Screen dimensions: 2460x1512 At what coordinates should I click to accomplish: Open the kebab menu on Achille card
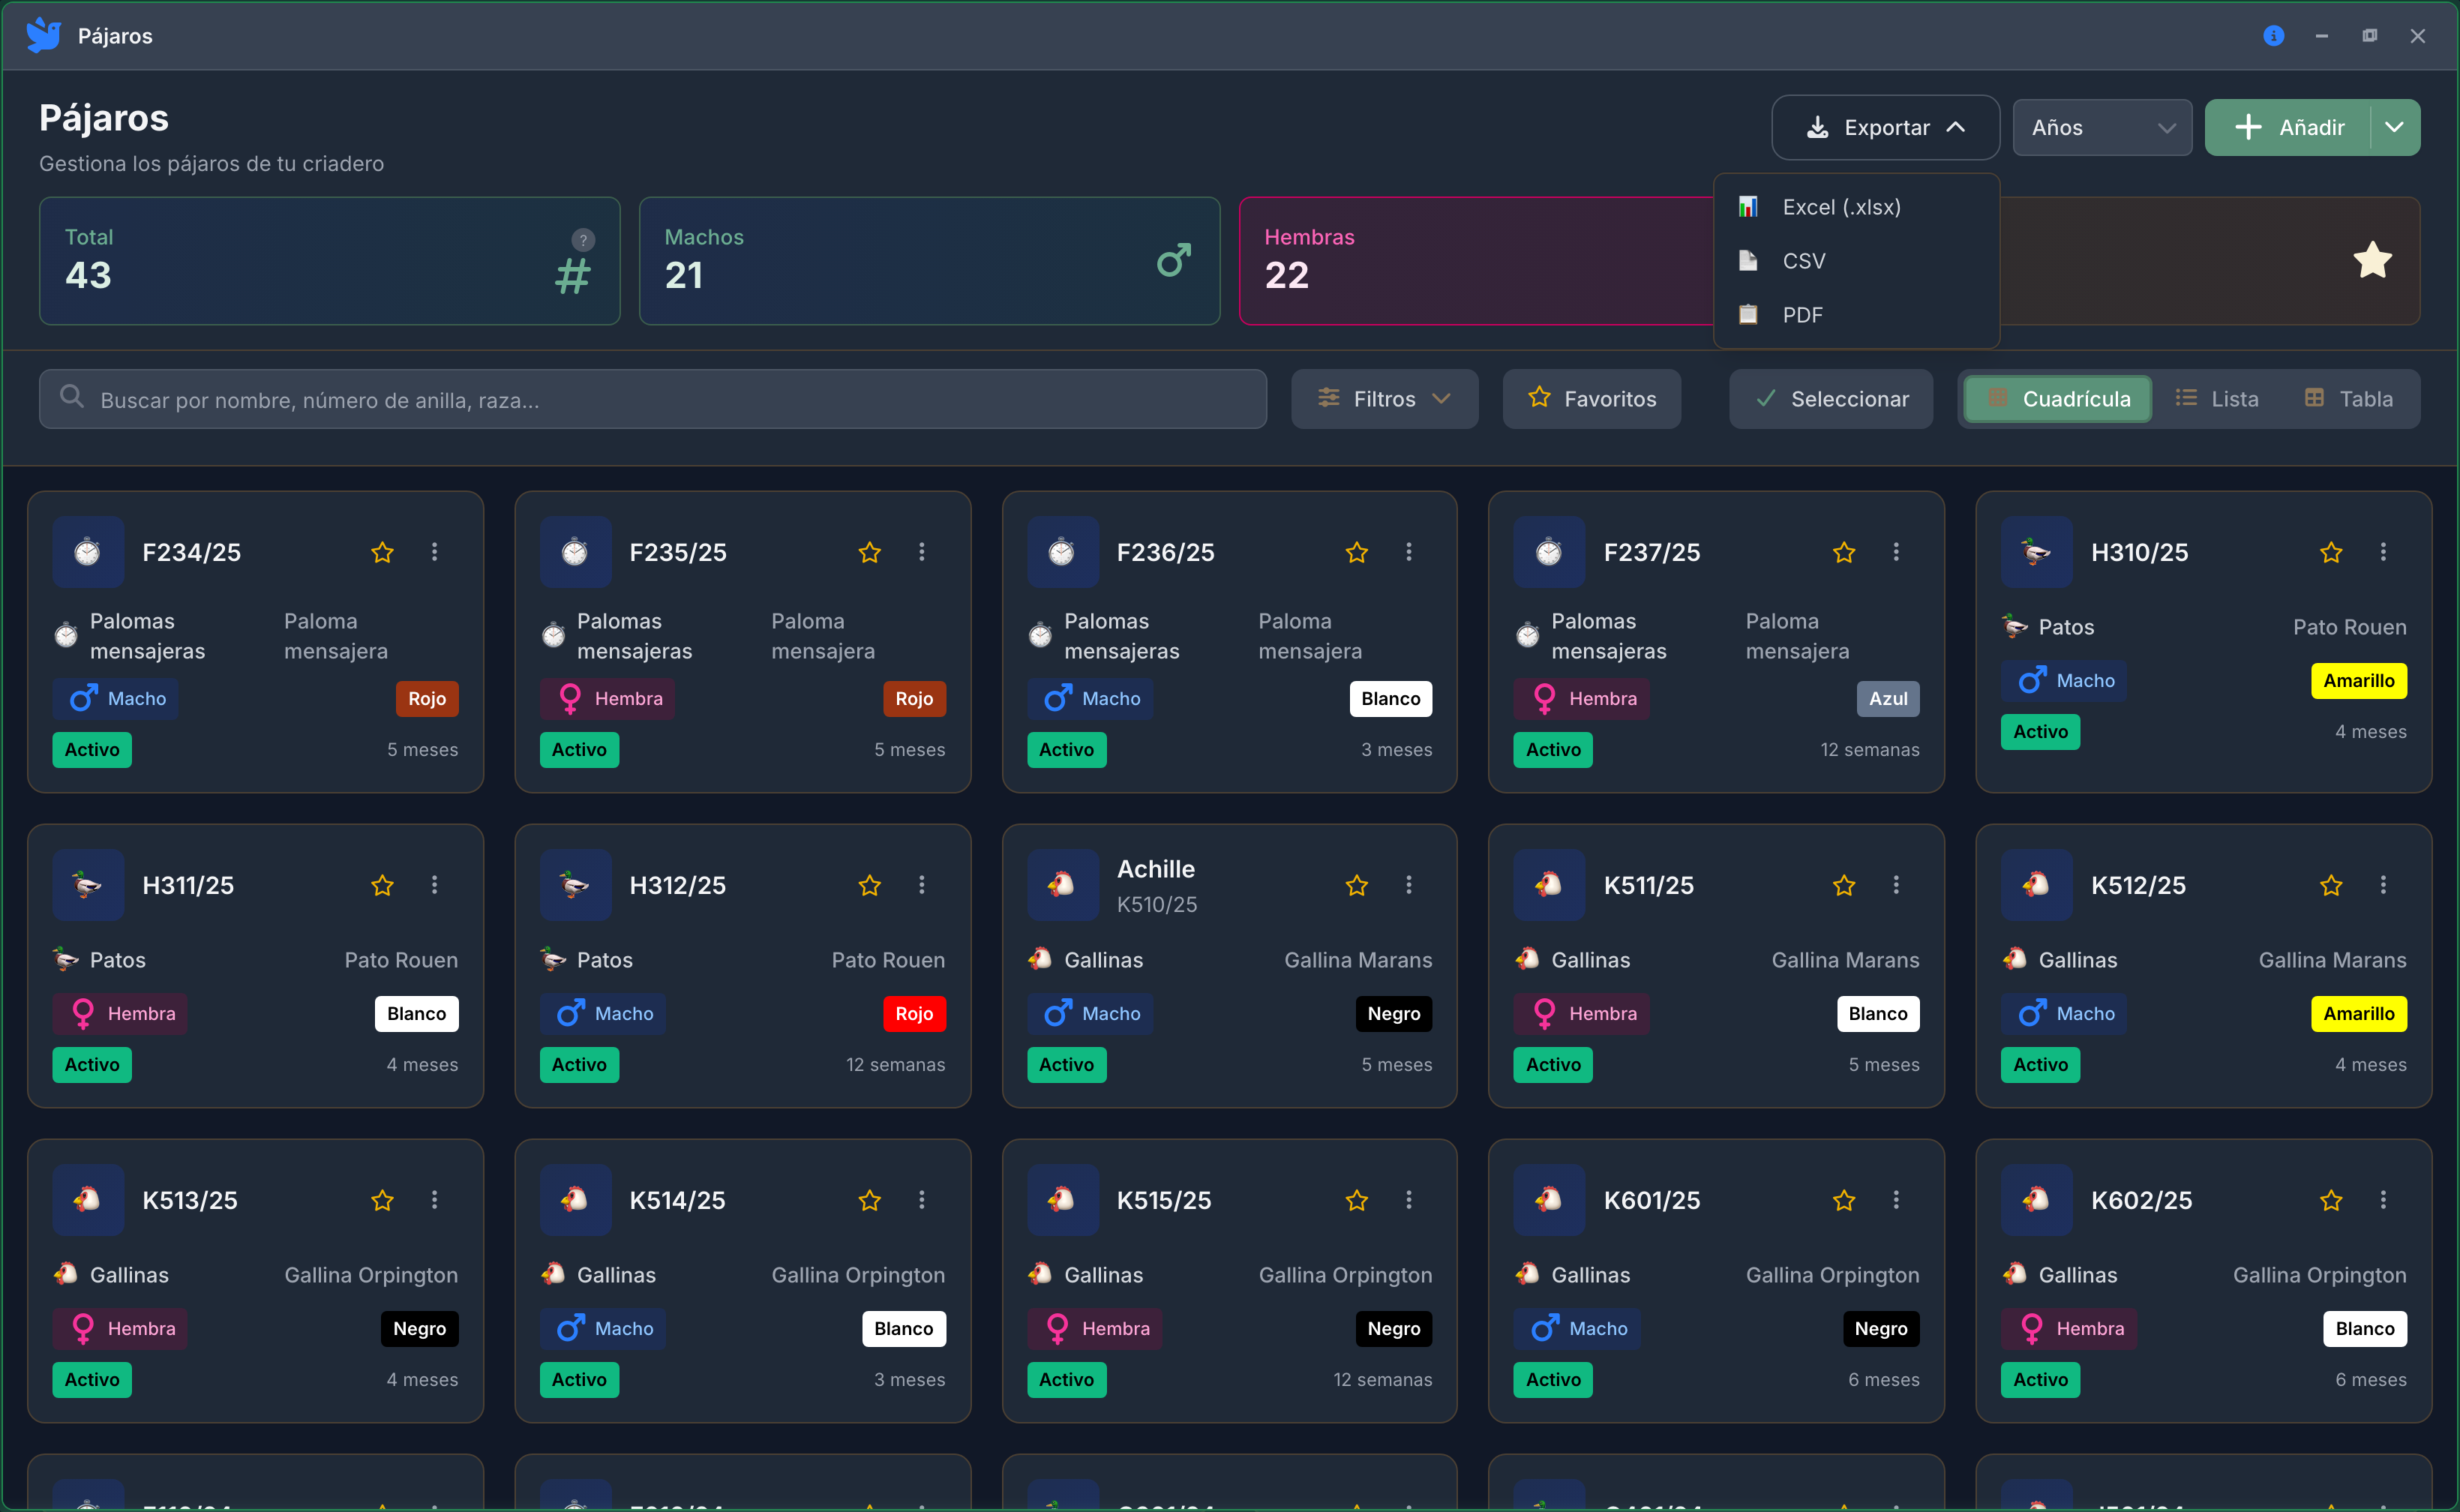[1409, 885]
